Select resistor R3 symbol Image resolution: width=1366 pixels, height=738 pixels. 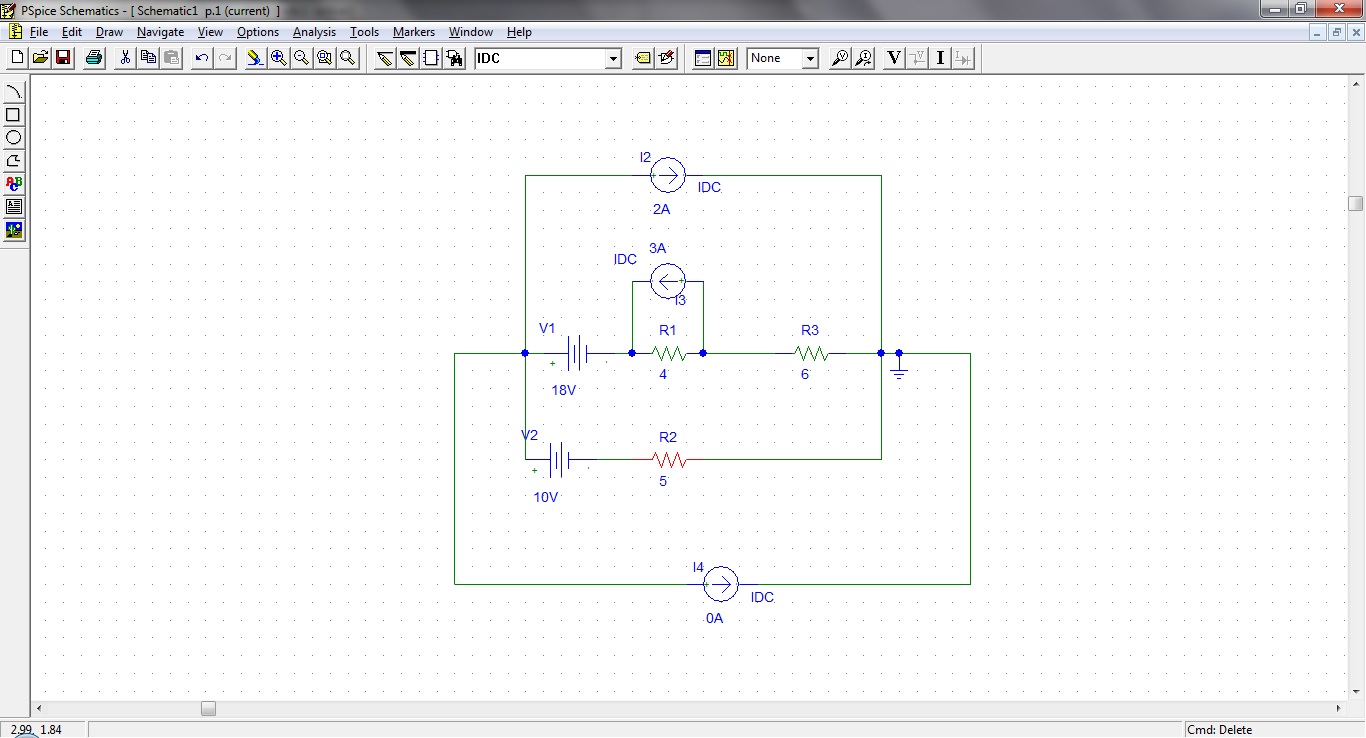(811, 353)
